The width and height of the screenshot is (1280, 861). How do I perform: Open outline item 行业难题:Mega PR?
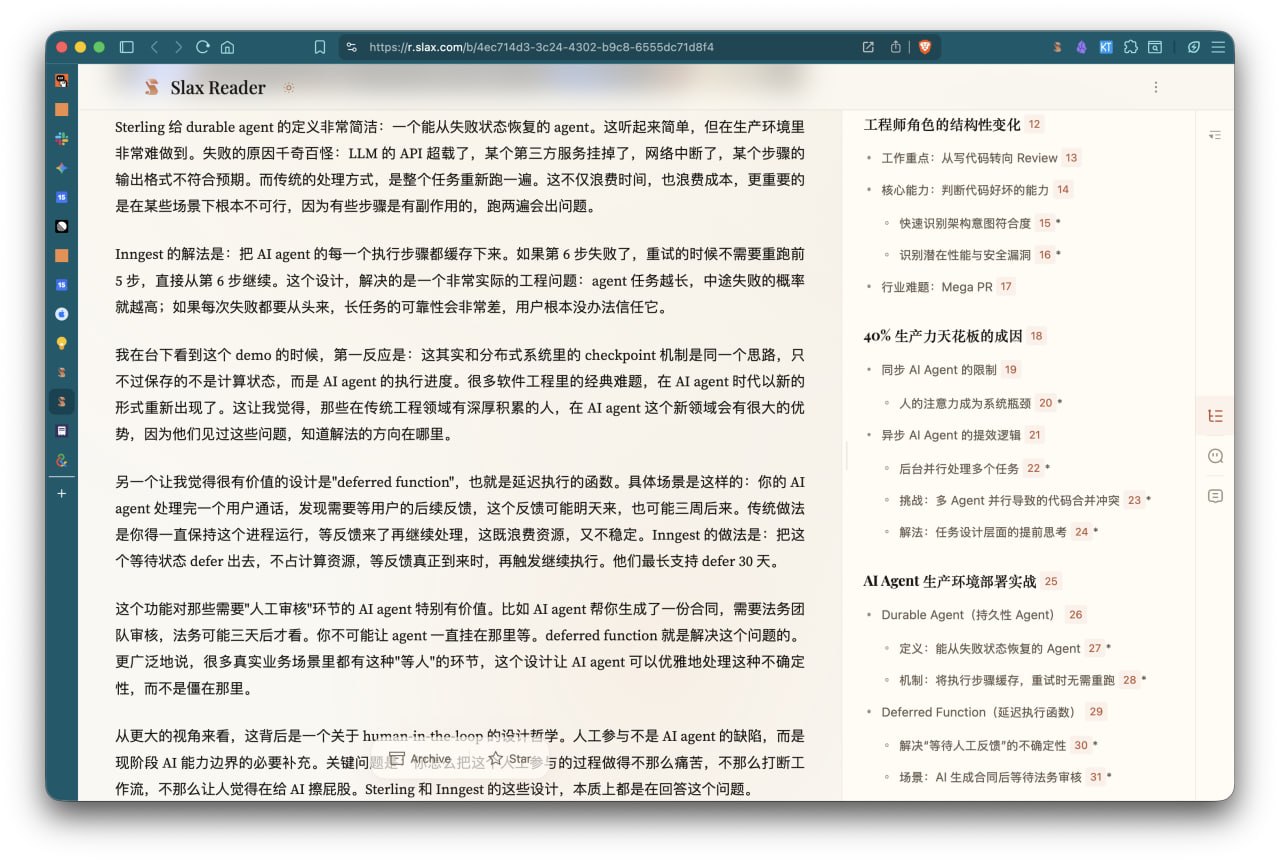click(x=937, y=287)
